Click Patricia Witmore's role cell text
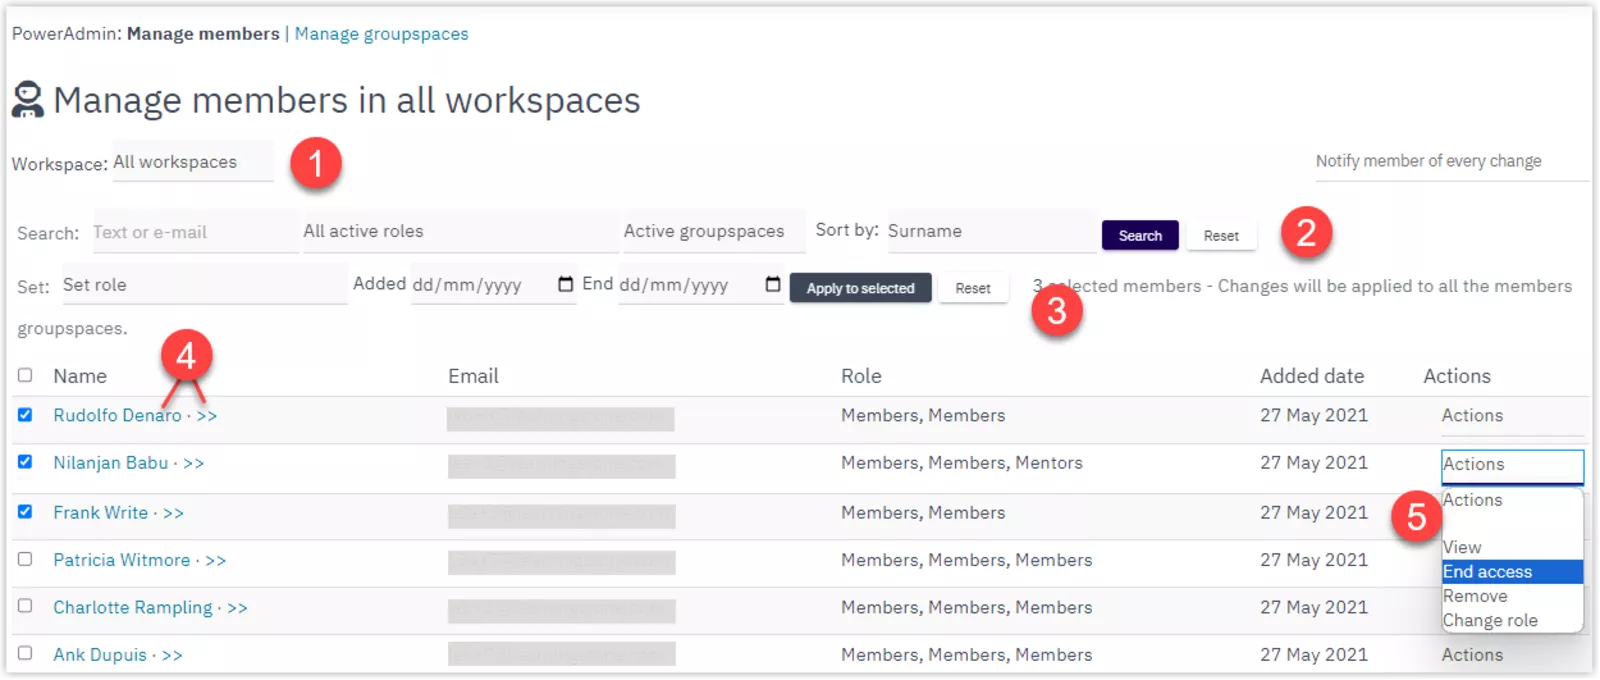The height and width of the screenshot is (680, 1600). click(x=967, y=560)
